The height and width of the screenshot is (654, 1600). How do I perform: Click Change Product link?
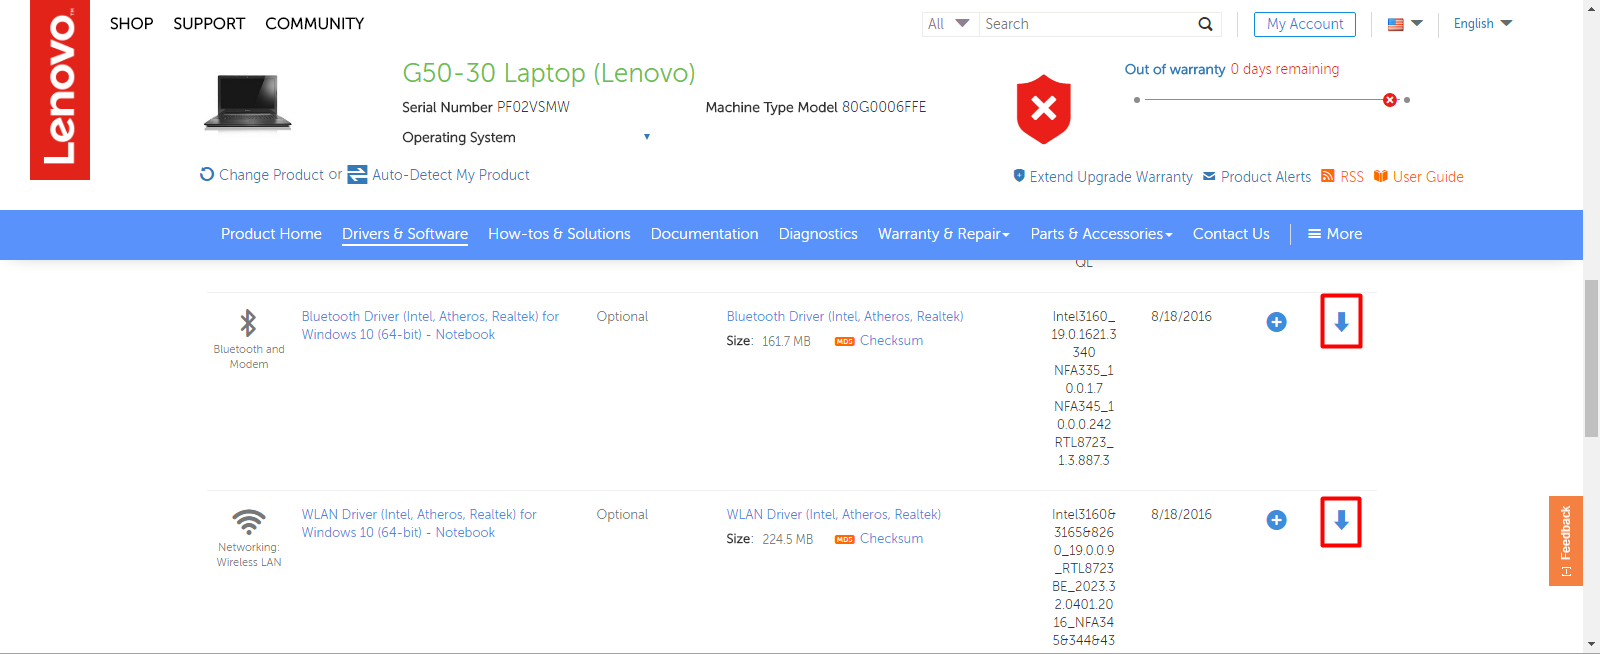[x=271, y=175]
